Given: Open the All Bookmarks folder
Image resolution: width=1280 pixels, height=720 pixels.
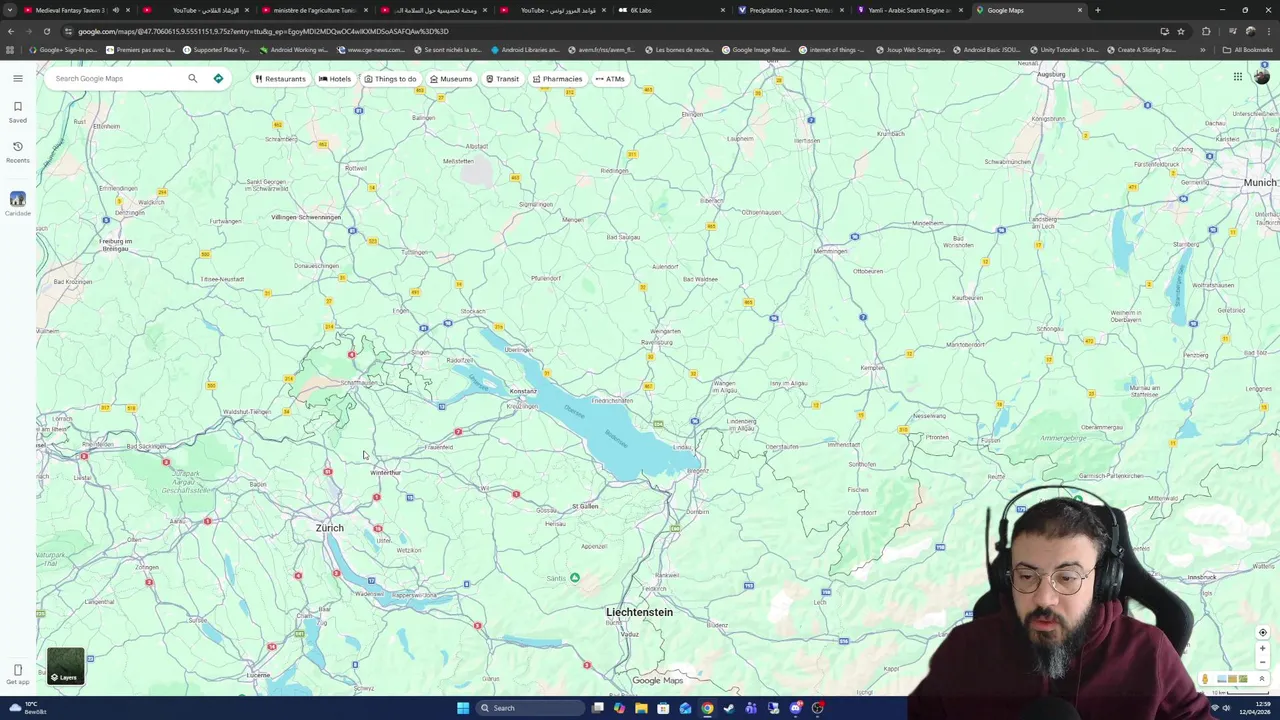Looking at the screenshot, I should (1247, 50).
